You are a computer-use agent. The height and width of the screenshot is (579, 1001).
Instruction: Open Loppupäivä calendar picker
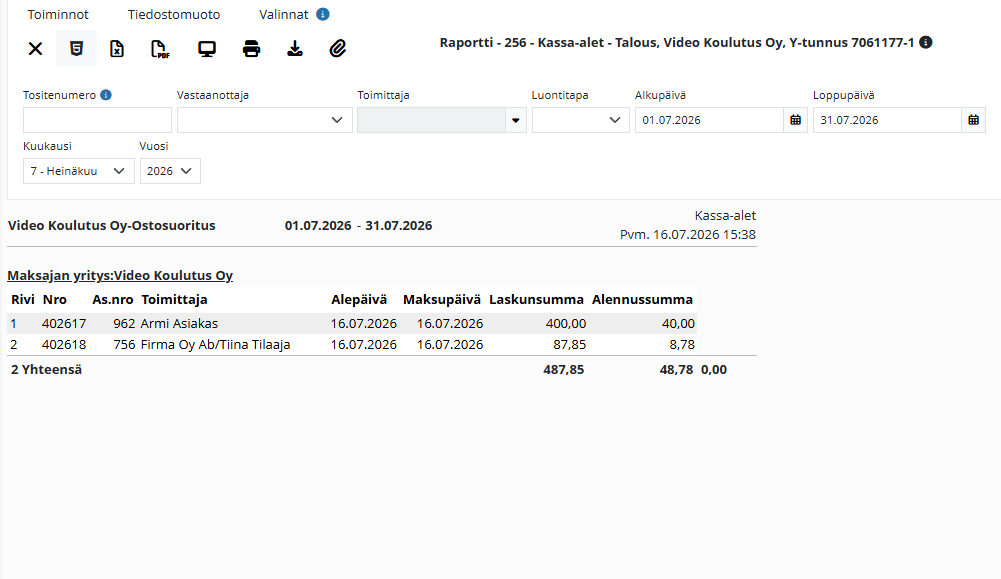click(x=974, y=120)
